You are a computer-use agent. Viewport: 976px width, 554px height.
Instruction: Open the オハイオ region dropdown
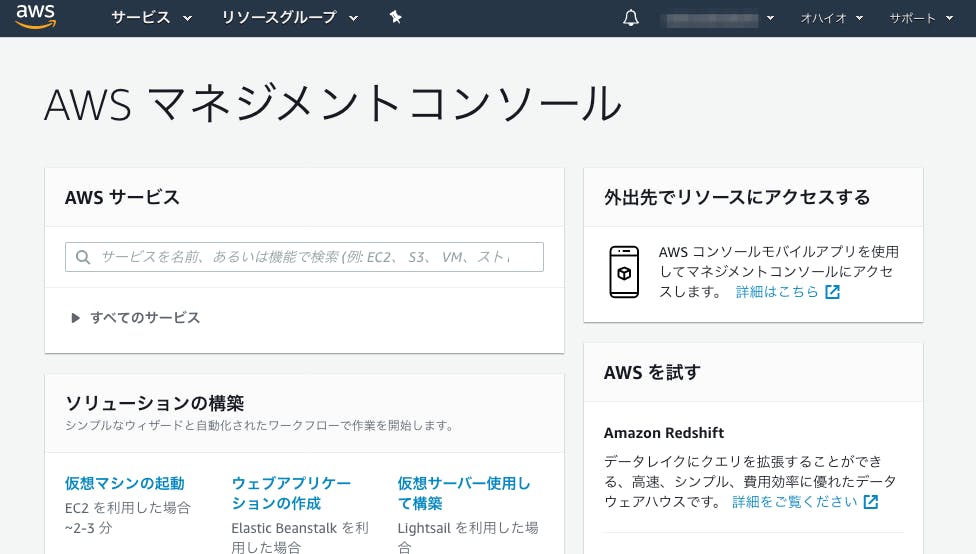pyautogui.click(x=831, y=18)
